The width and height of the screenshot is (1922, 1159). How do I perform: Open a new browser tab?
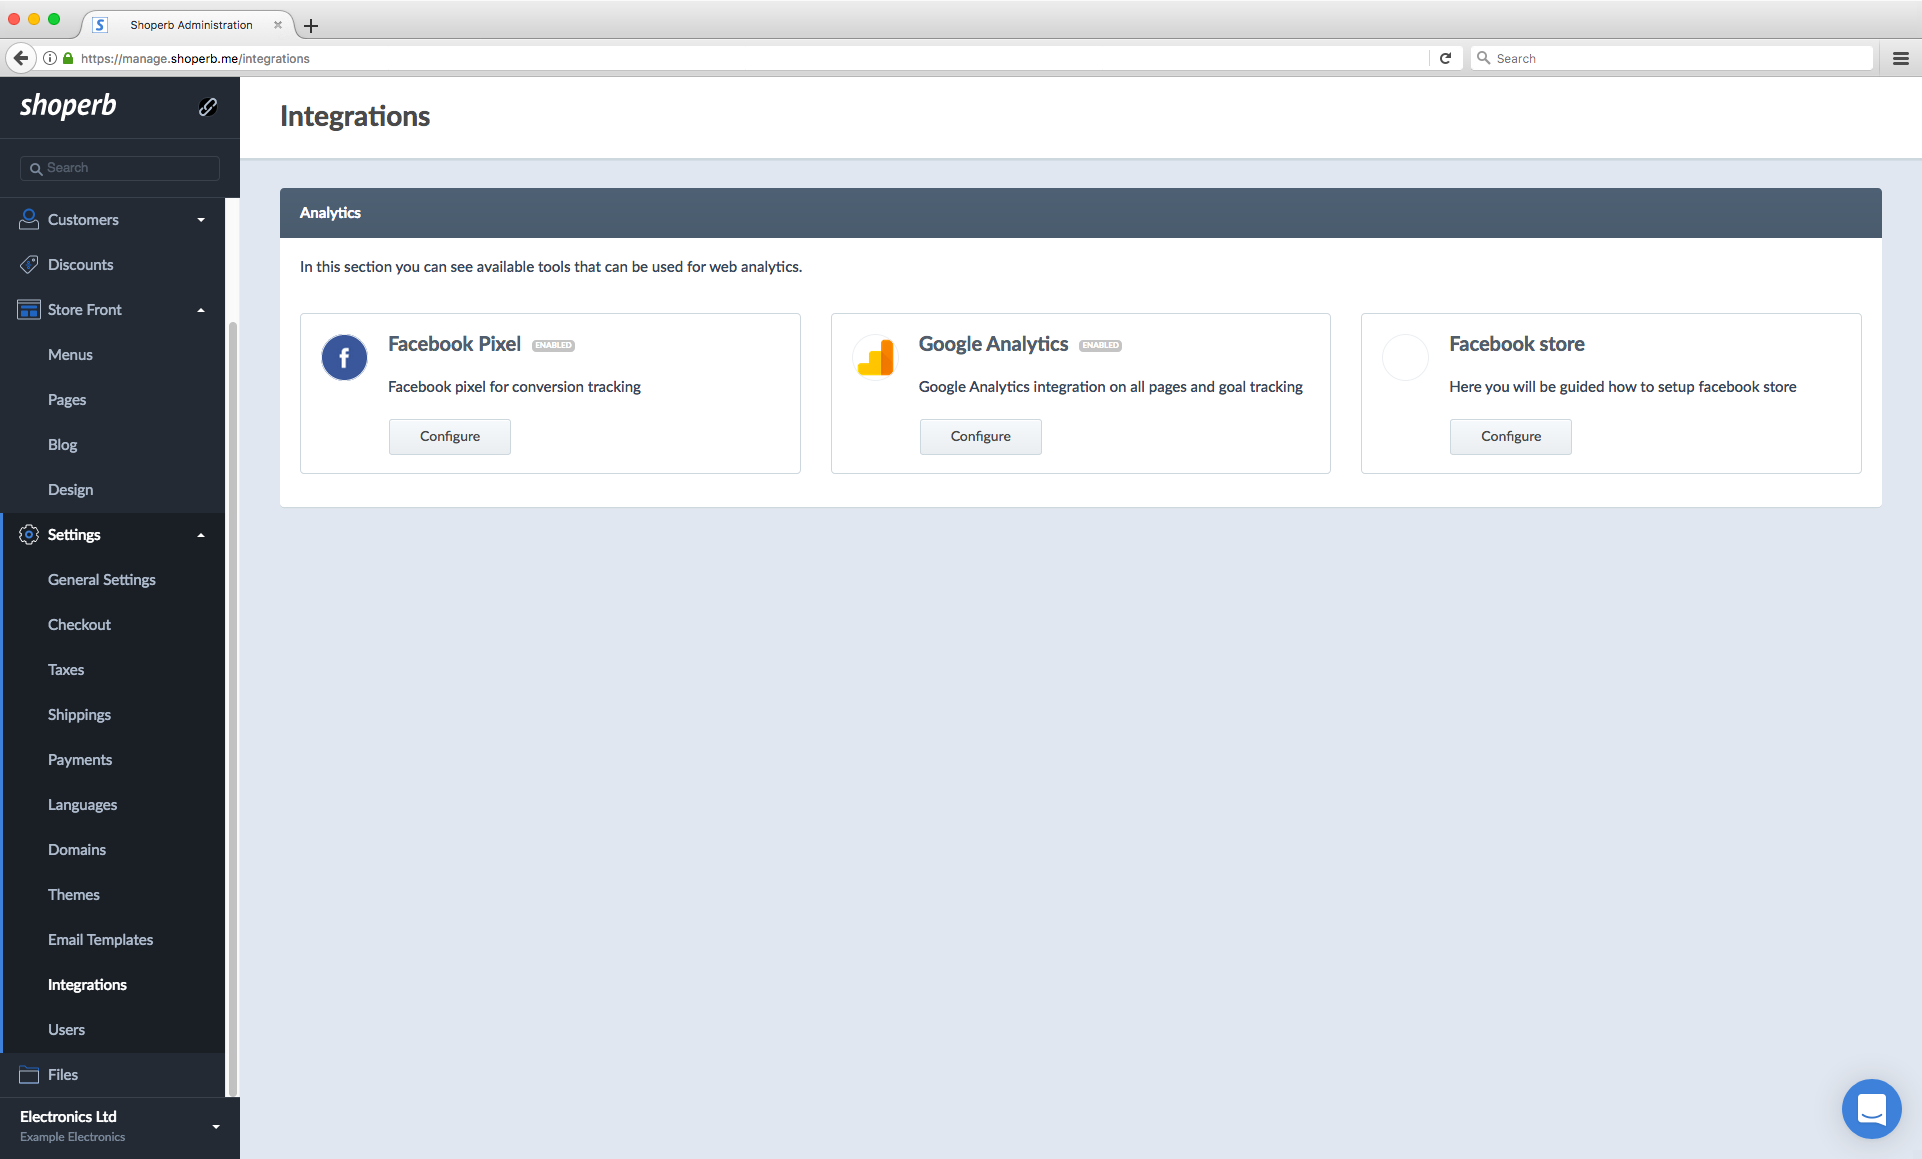tap(311, 25)
